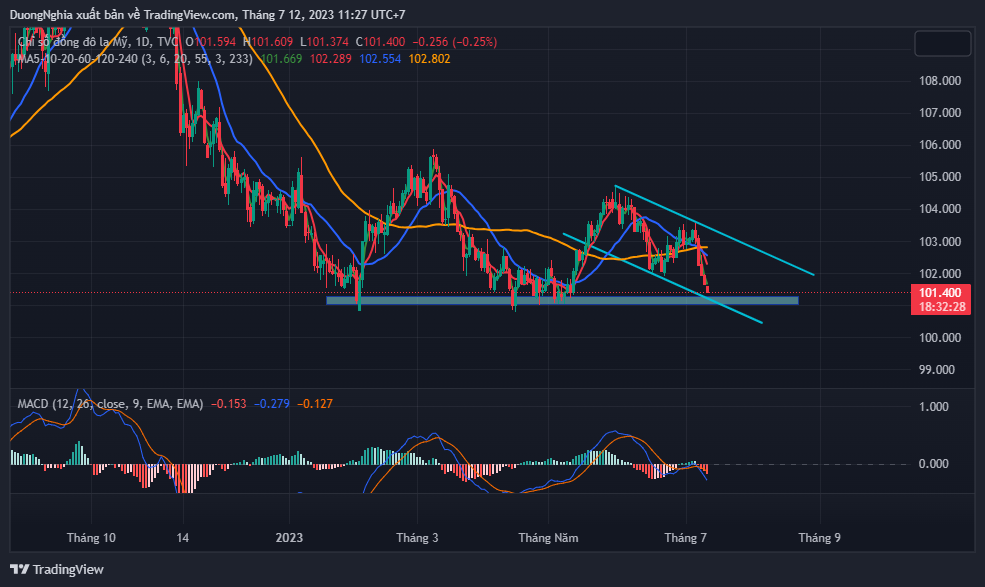Click the 104.000 price axis label
The height and width of the screenshot is (587, 985).
940,209
